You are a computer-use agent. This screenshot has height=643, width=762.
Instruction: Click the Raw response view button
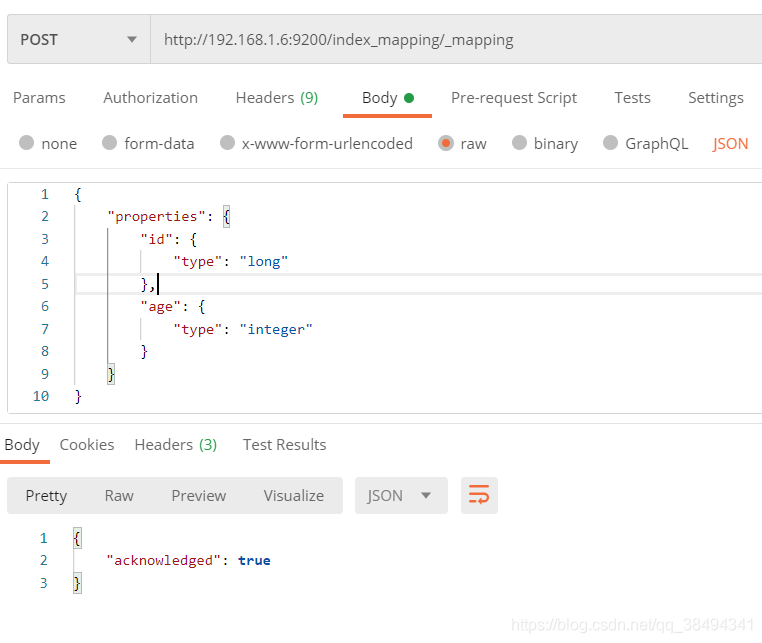tap(119, 495)
